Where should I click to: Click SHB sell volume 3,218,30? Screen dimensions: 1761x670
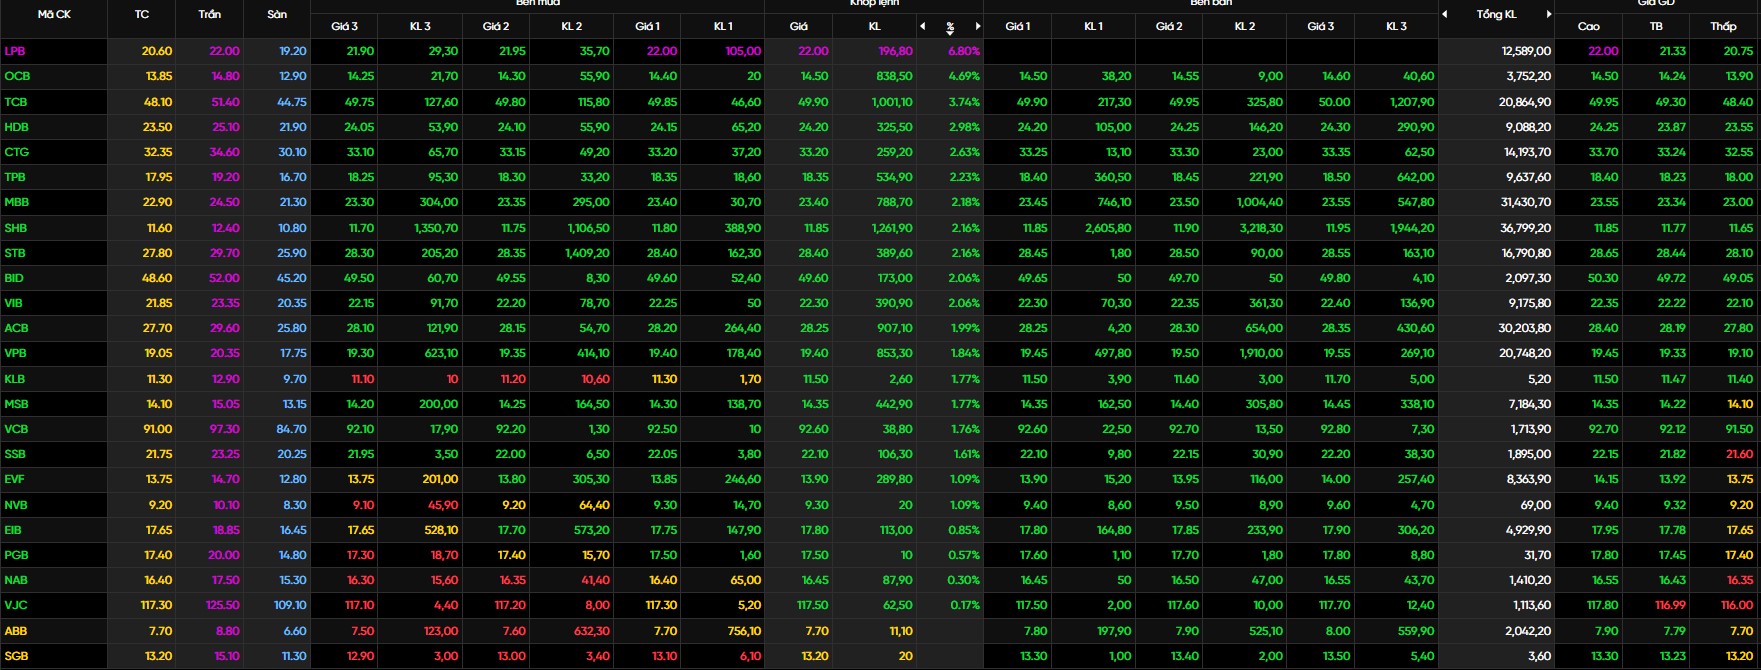(1261, 228)
